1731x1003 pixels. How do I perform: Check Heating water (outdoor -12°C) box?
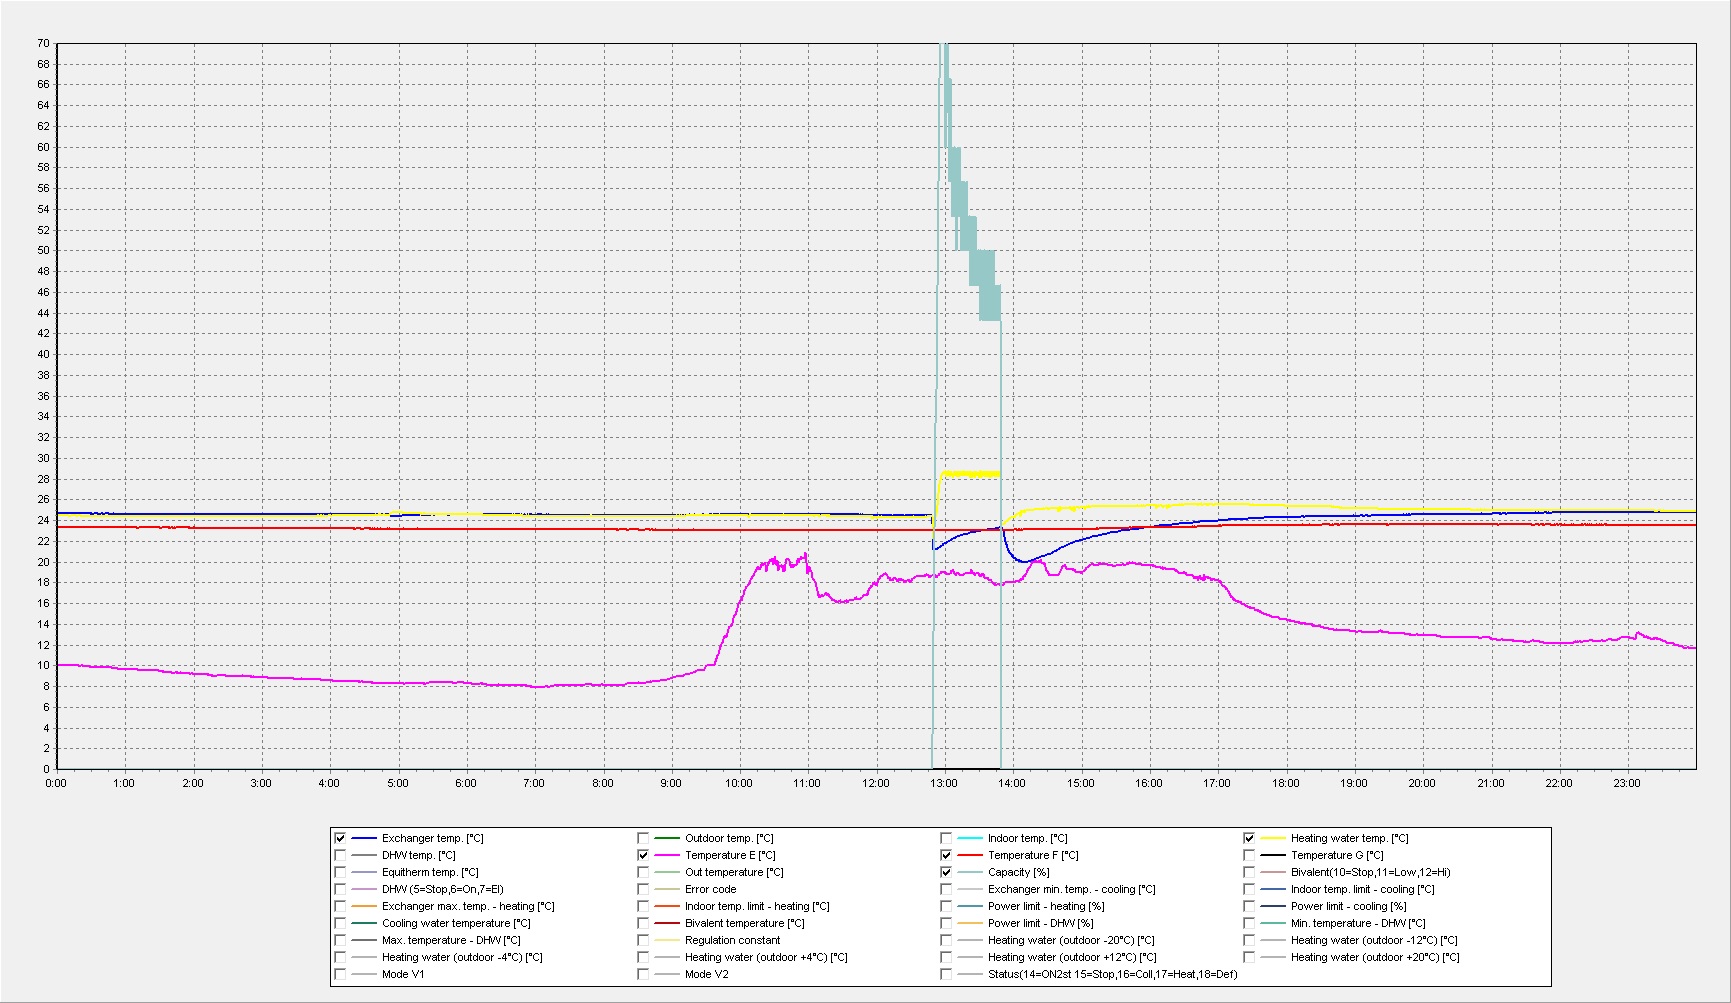coord(1249,940)
